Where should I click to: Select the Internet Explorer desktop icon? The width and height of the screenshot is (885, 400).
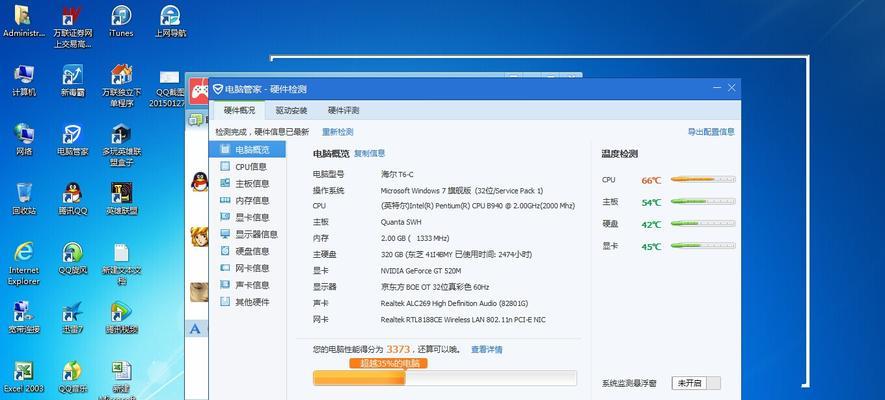point(24,263)
